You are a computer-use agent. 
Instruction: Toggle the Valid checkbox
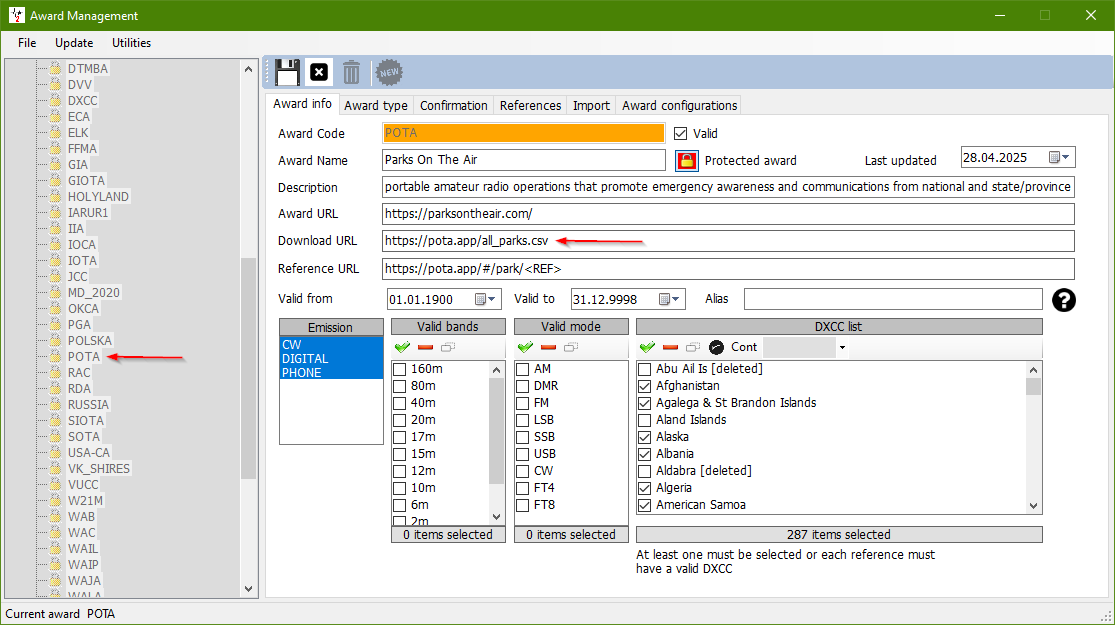681,134
